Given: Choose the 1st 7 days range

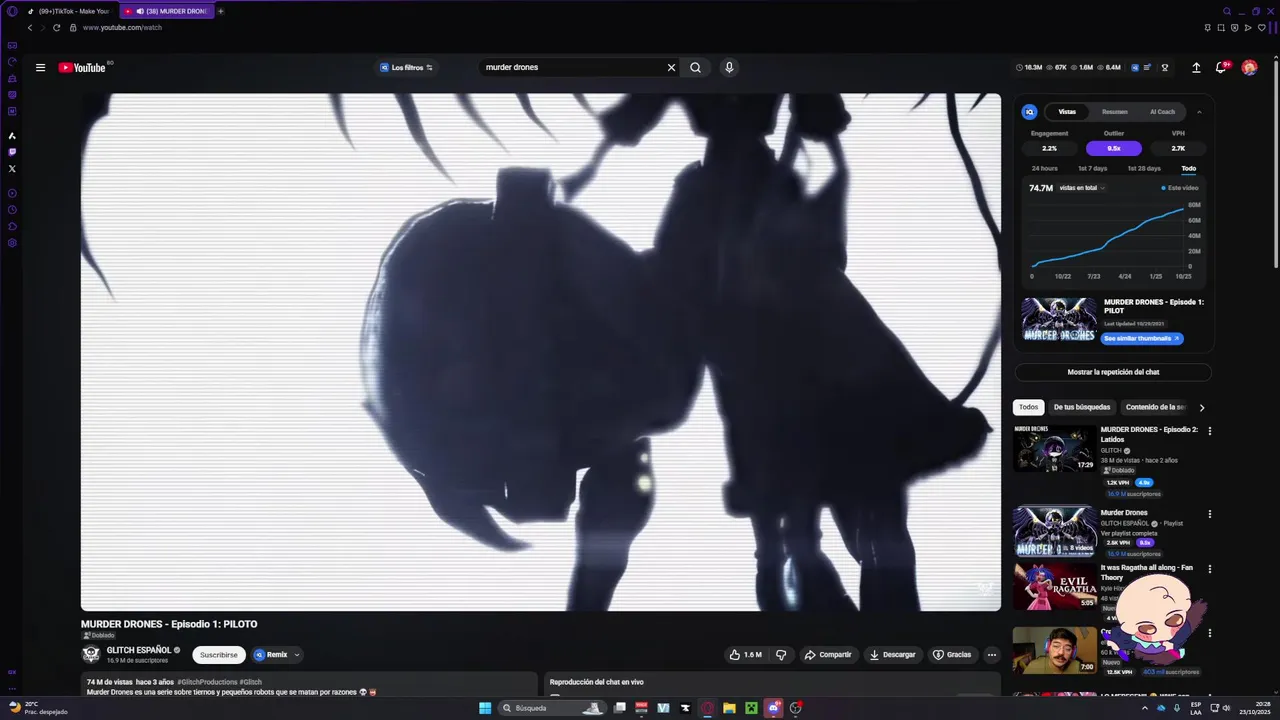Looking at the screenshot, I should click(1092, 168).
